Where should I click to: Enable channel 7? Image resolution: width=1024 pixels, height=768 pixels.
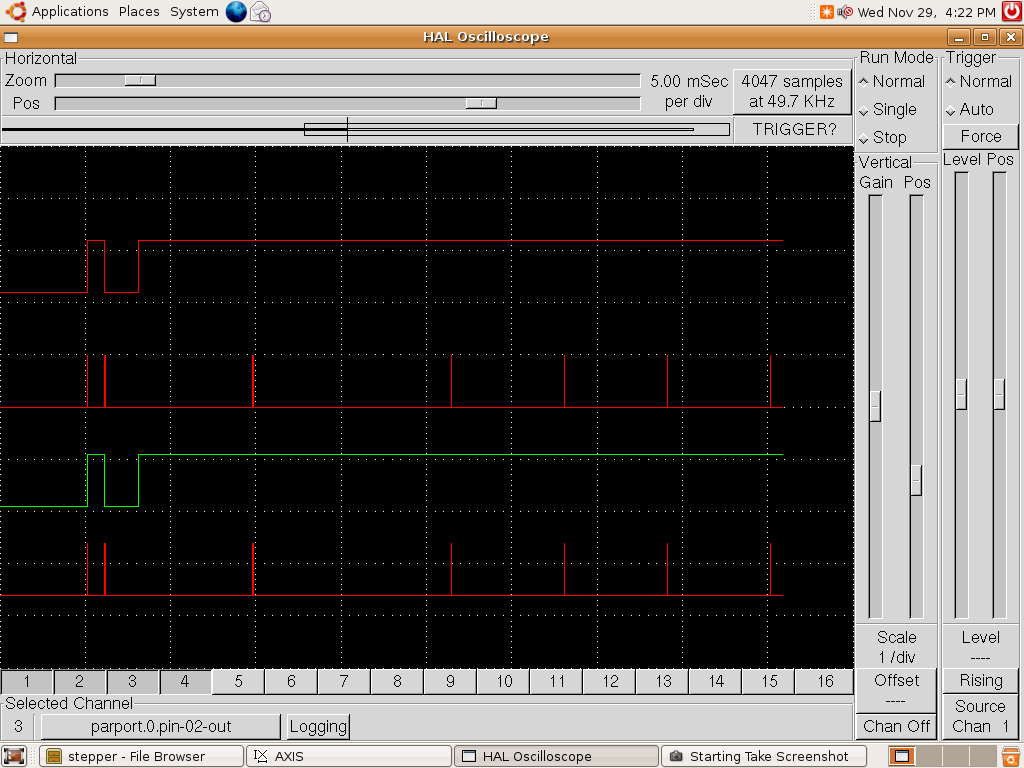tap(344, 682)
